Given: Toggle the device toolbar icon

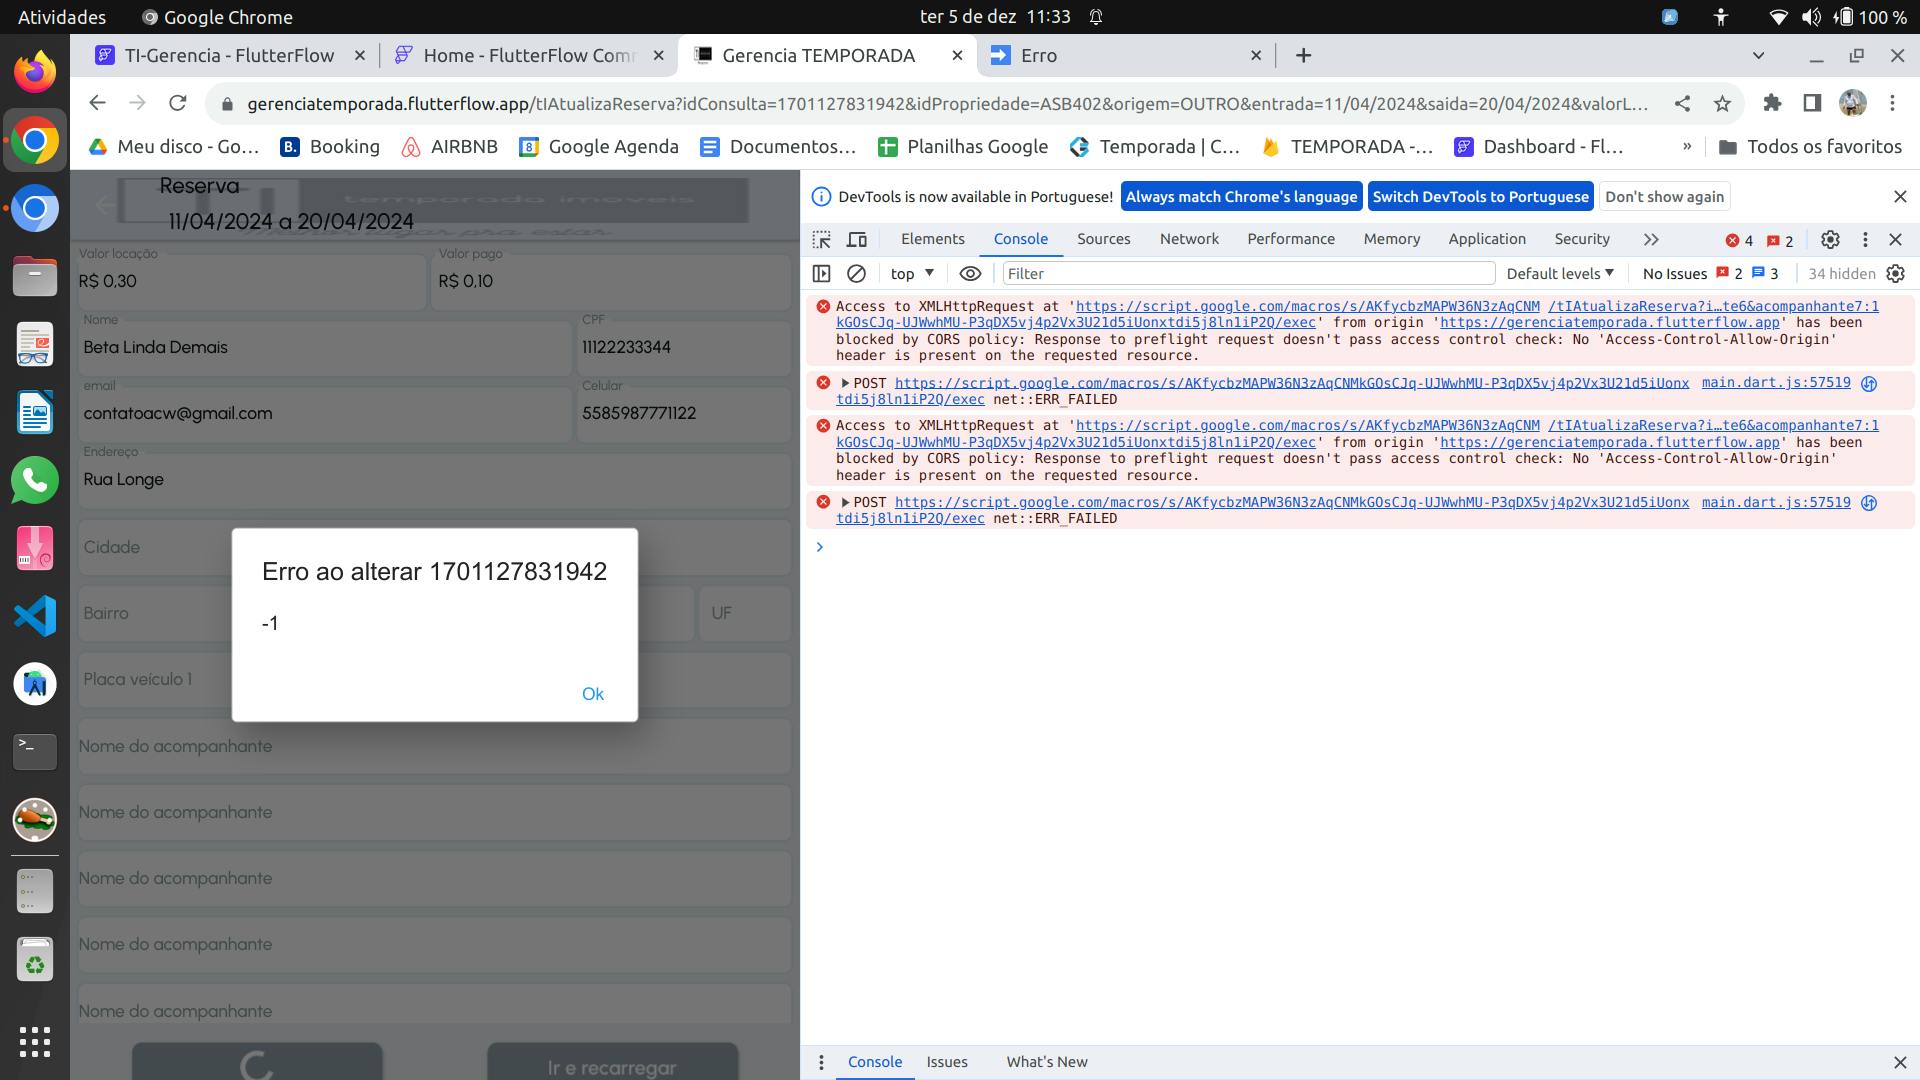Looking at the screenshot, I should (857, 240).
